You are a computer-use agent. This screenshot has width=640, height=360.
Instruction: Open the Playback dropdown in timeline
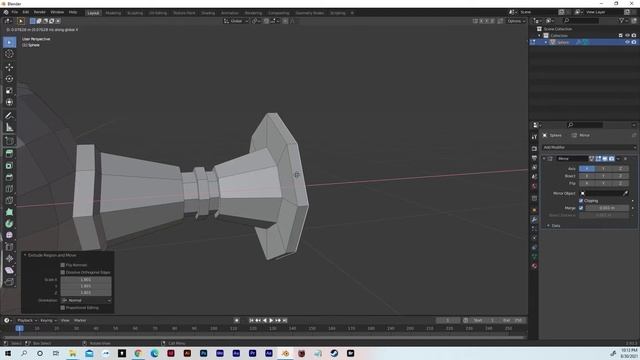click(x=27, y=320)
